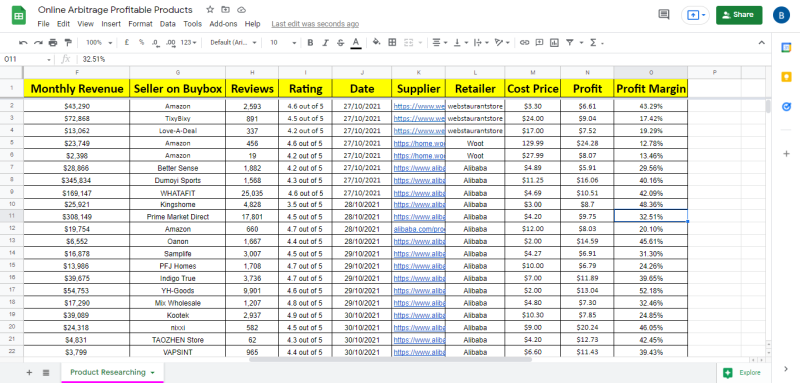Screen dimensions: 800x383
Task: Open the Add-ons menu
Action: (223, 24)
